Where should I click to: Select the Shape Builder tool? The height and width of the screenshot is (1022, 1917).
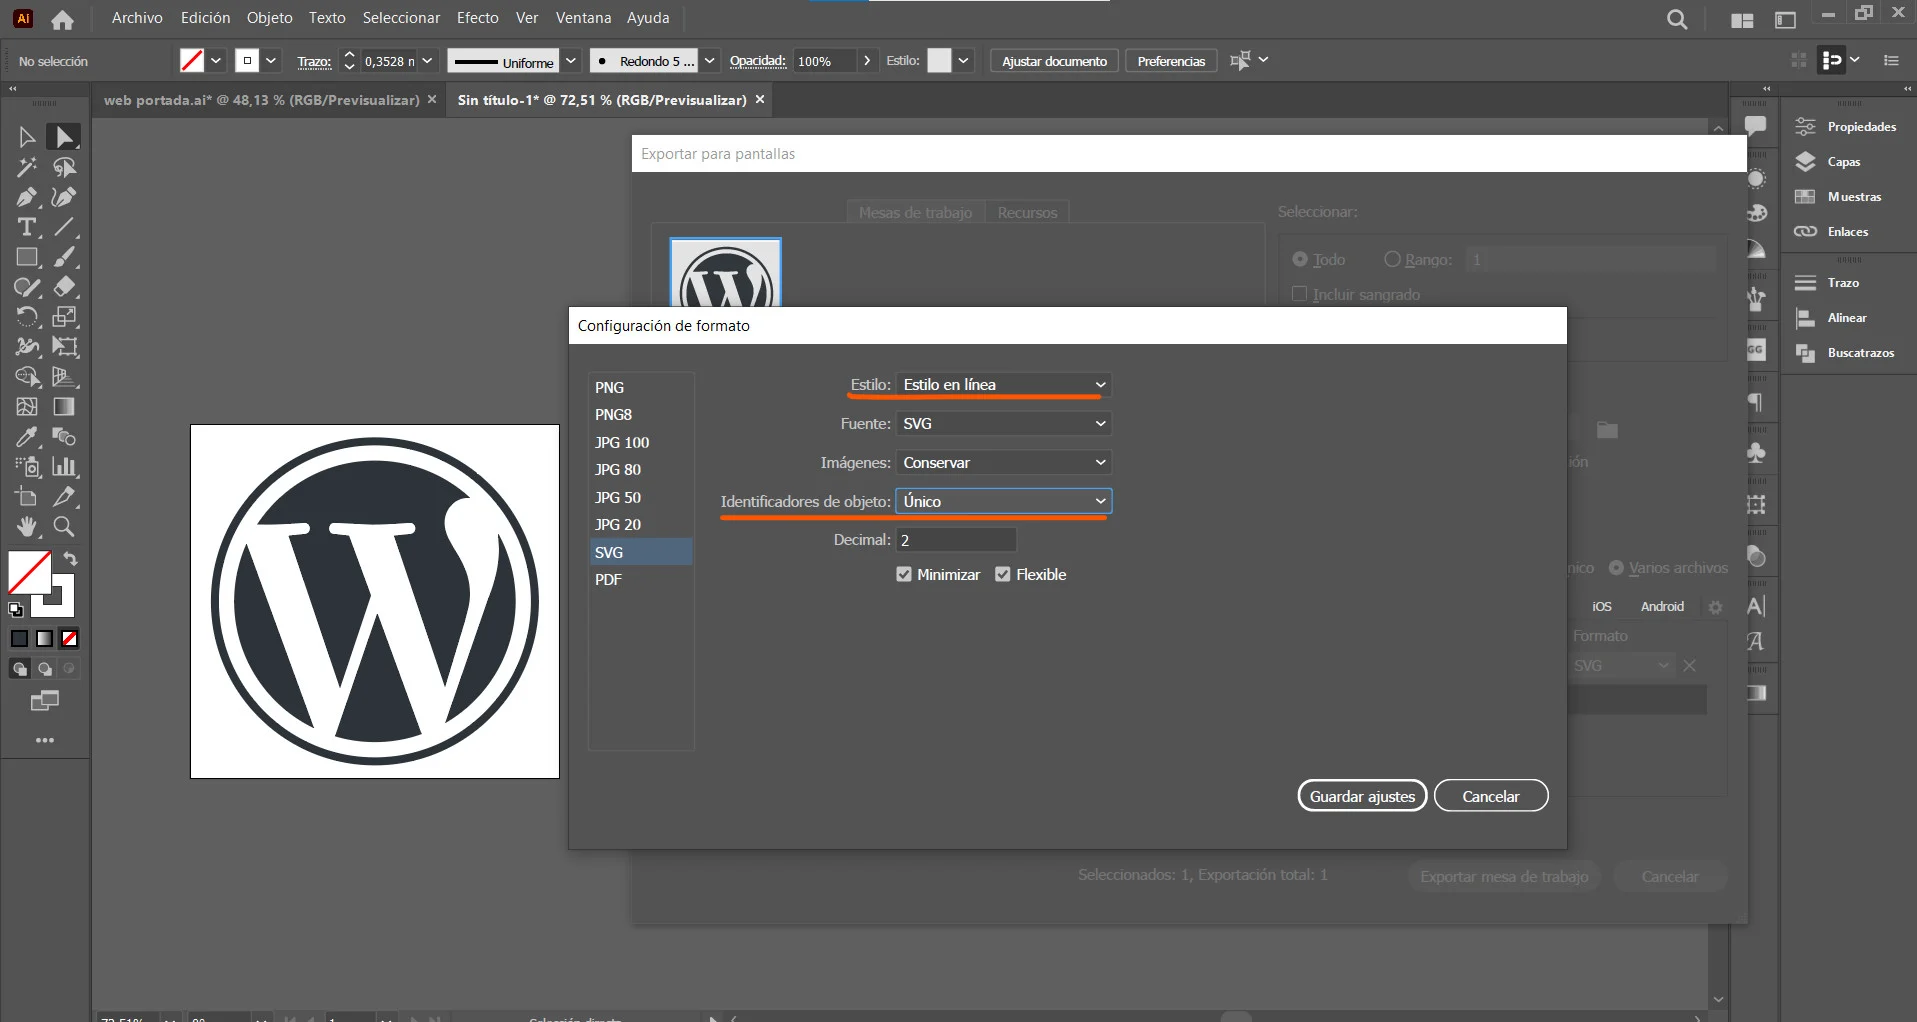coord(27,377)
